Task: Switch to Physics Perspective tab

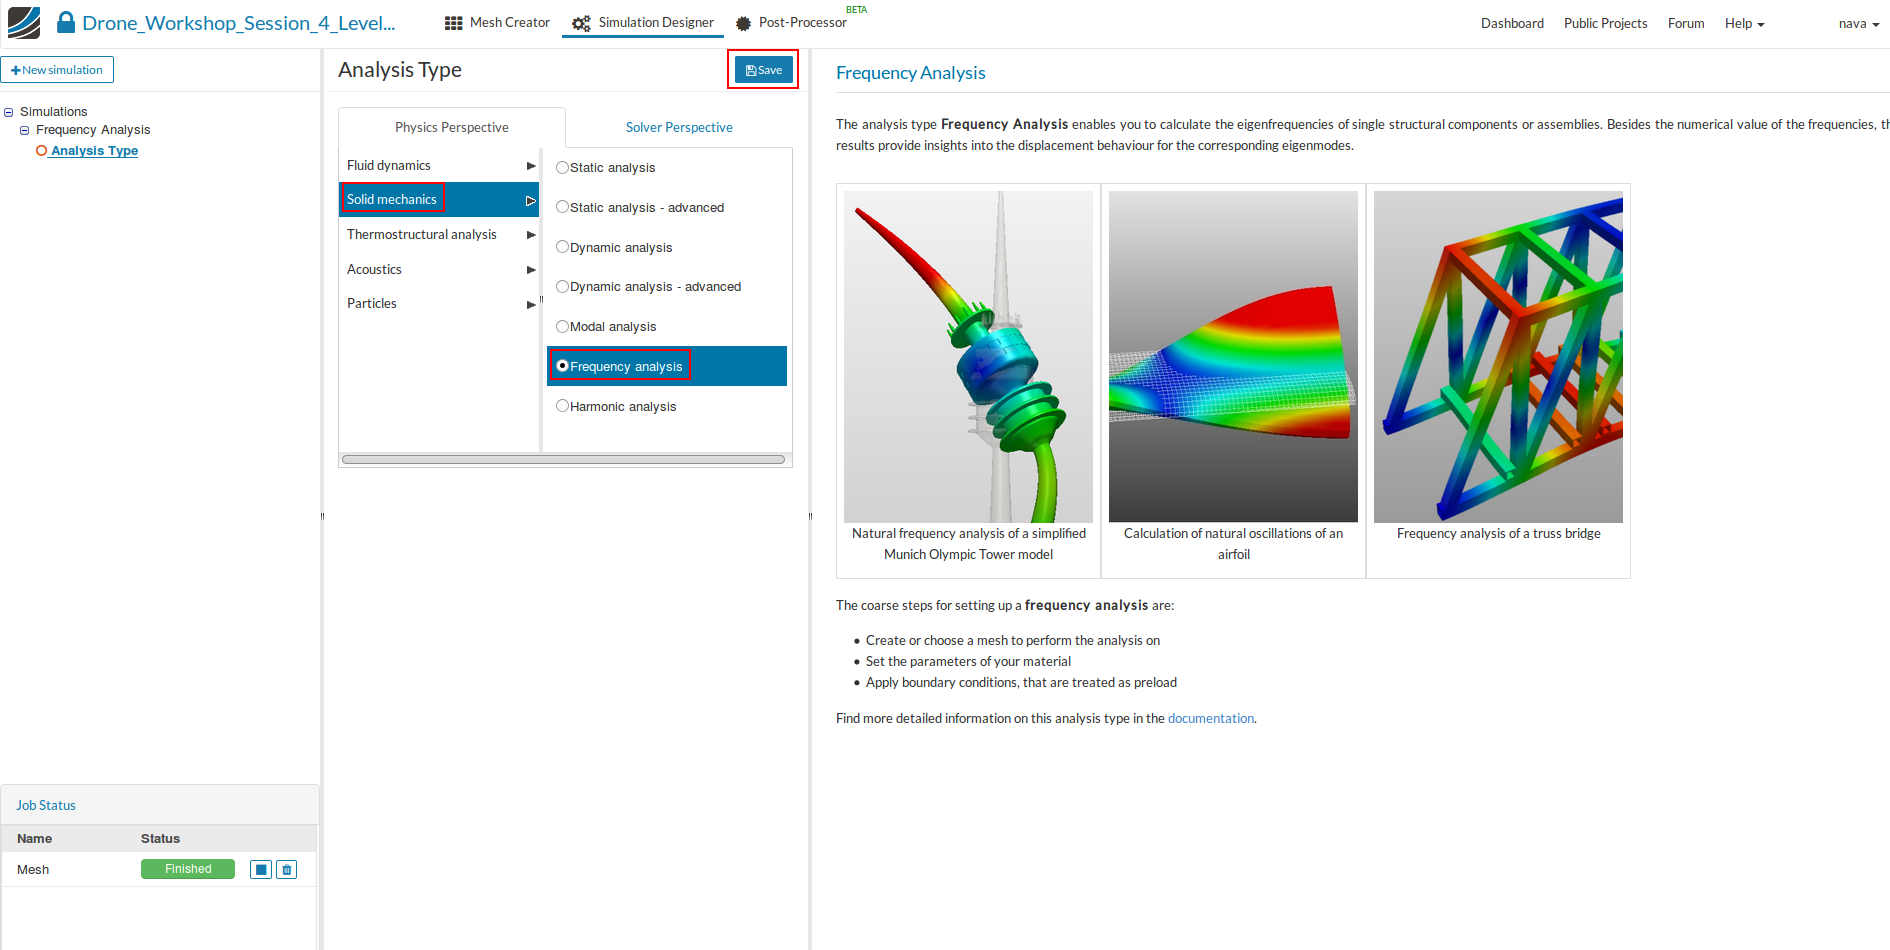Action: pyautogui.click(x=452, y=127)
